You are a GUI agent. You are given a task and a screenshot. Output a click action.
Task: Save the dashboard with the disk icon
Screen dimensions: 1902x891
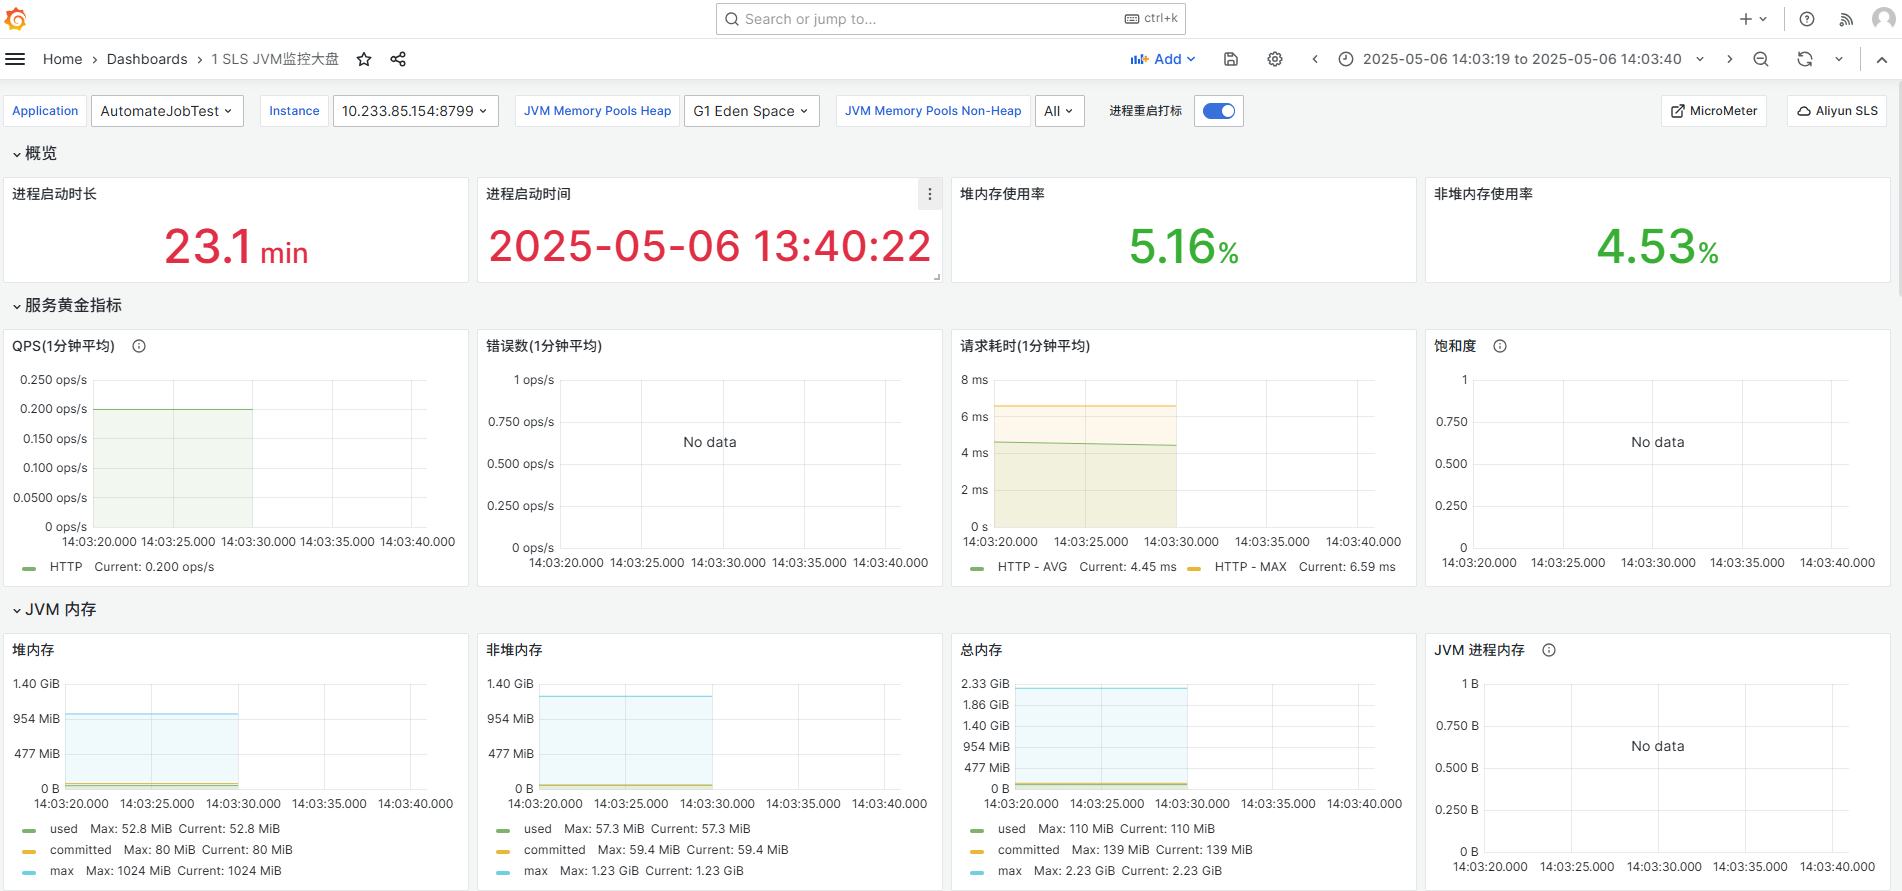click(1231, 59)
